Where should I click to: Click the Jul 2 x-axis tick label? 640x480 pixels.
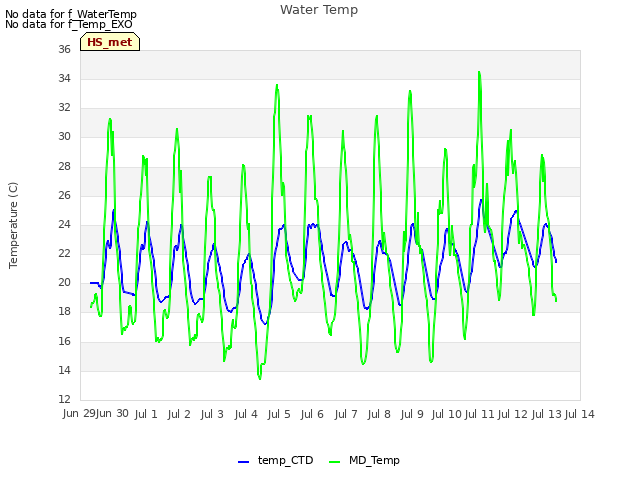pos(179,414)
